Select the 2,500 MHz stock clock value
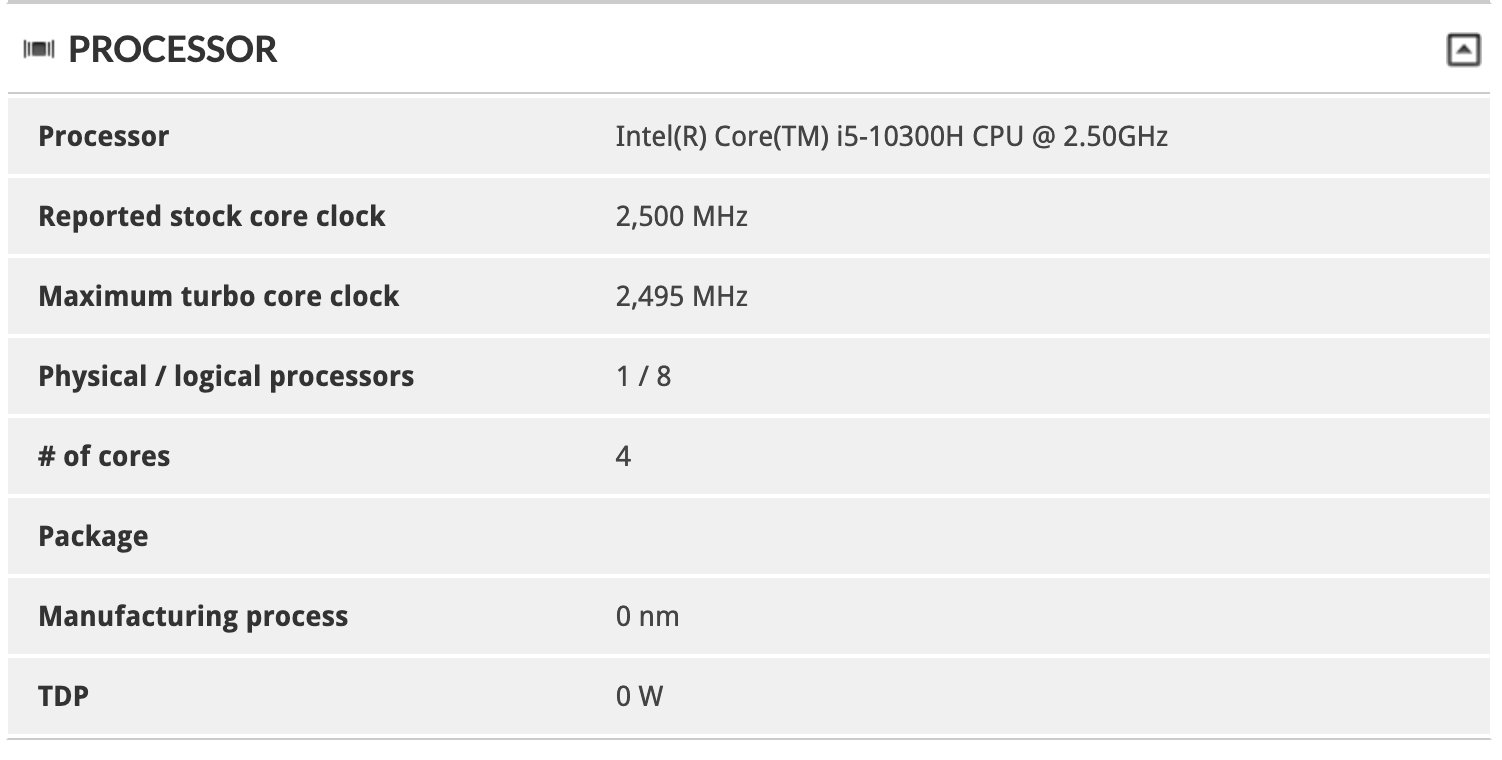Screen dimensions: 1502x760 (x=682, y=216)
